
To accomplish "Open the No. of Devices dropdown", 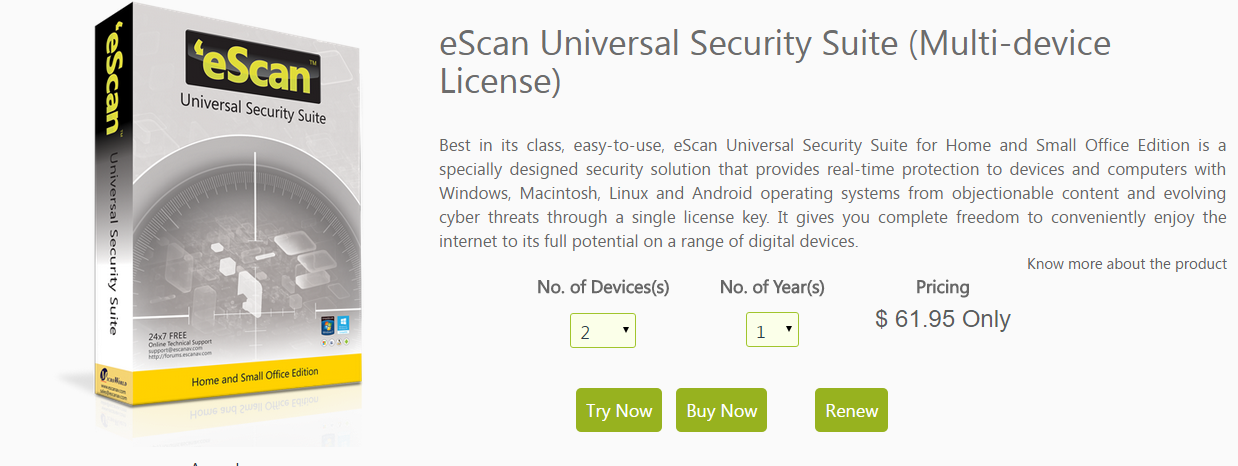I will pos(602,331).
